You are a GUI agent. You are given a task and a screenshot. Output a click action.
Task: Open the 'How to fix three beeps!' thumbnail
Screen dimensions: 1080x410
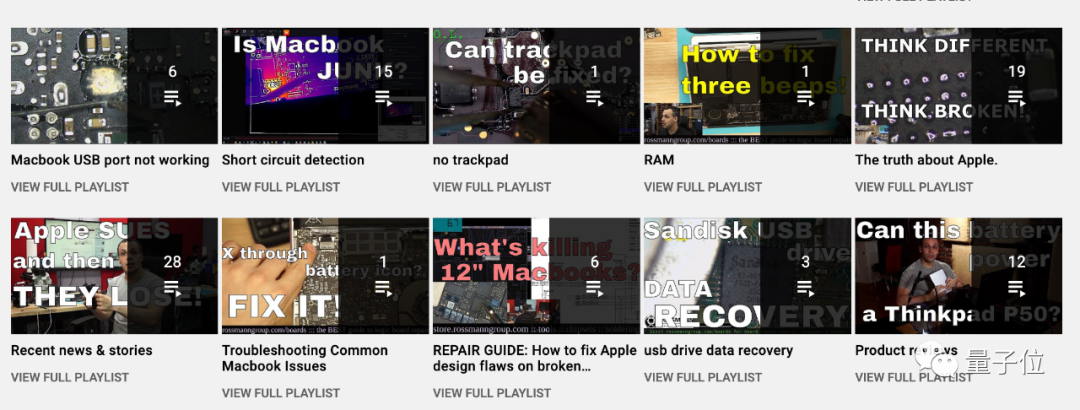tap(747, 85)
